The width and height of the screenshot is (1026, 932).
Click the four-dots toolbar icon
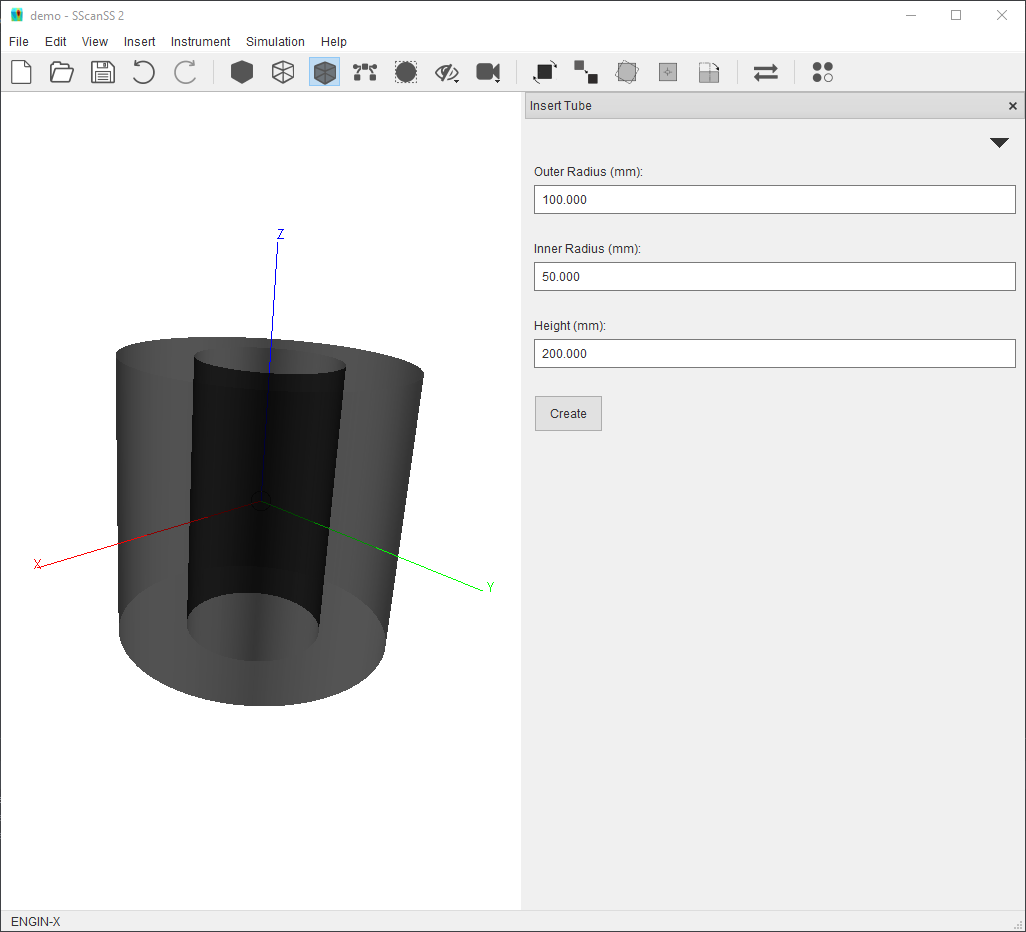pos(822,72)
